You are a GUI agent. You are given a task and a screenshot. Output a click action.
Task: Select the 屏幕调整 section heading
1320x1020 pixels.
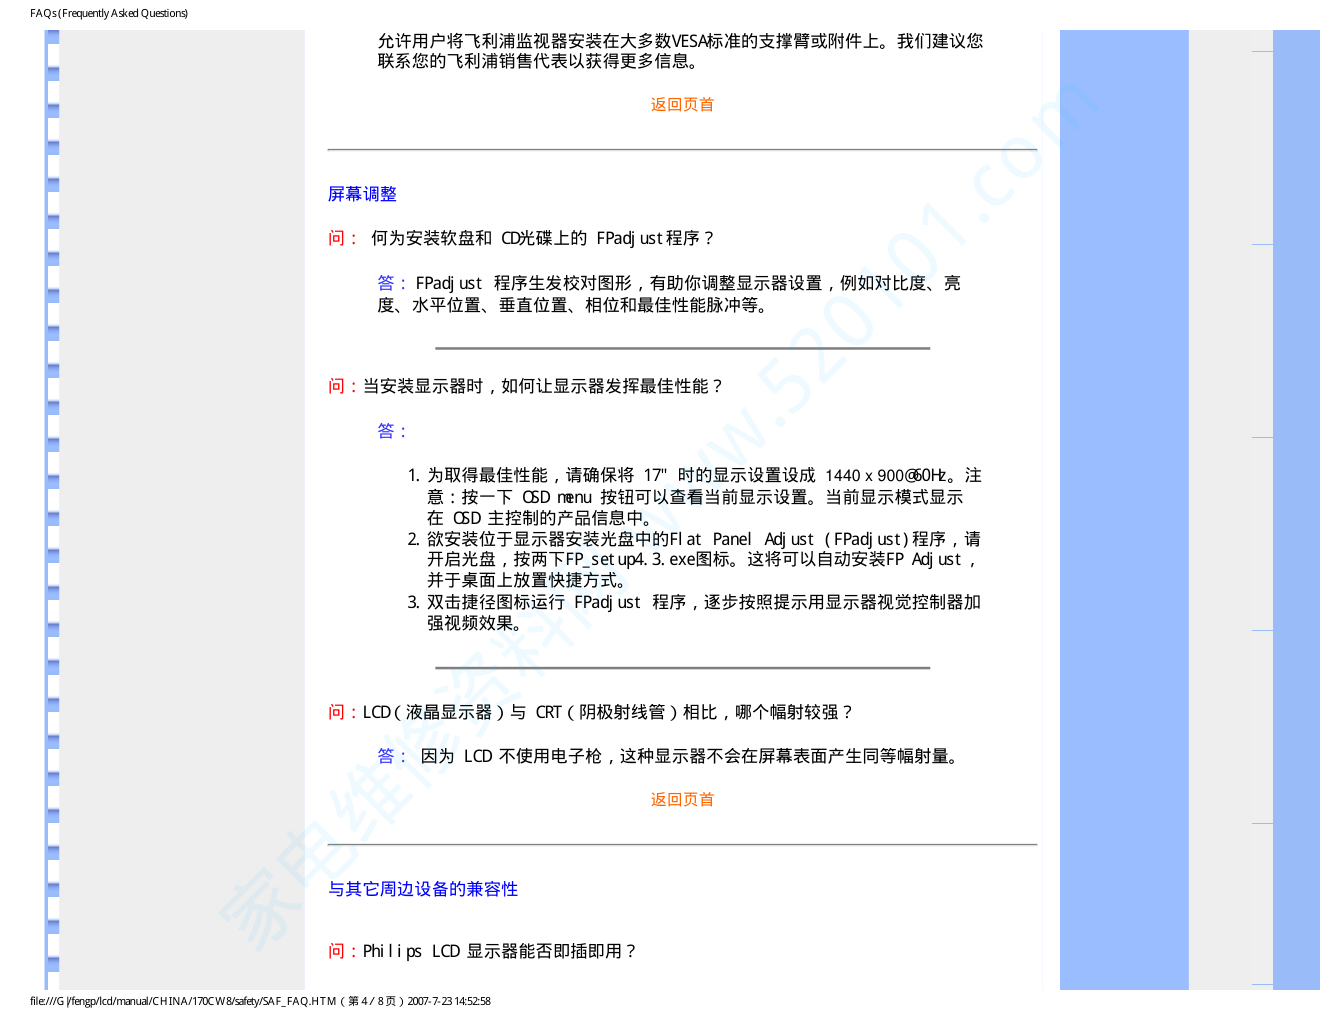click(362, 194)
